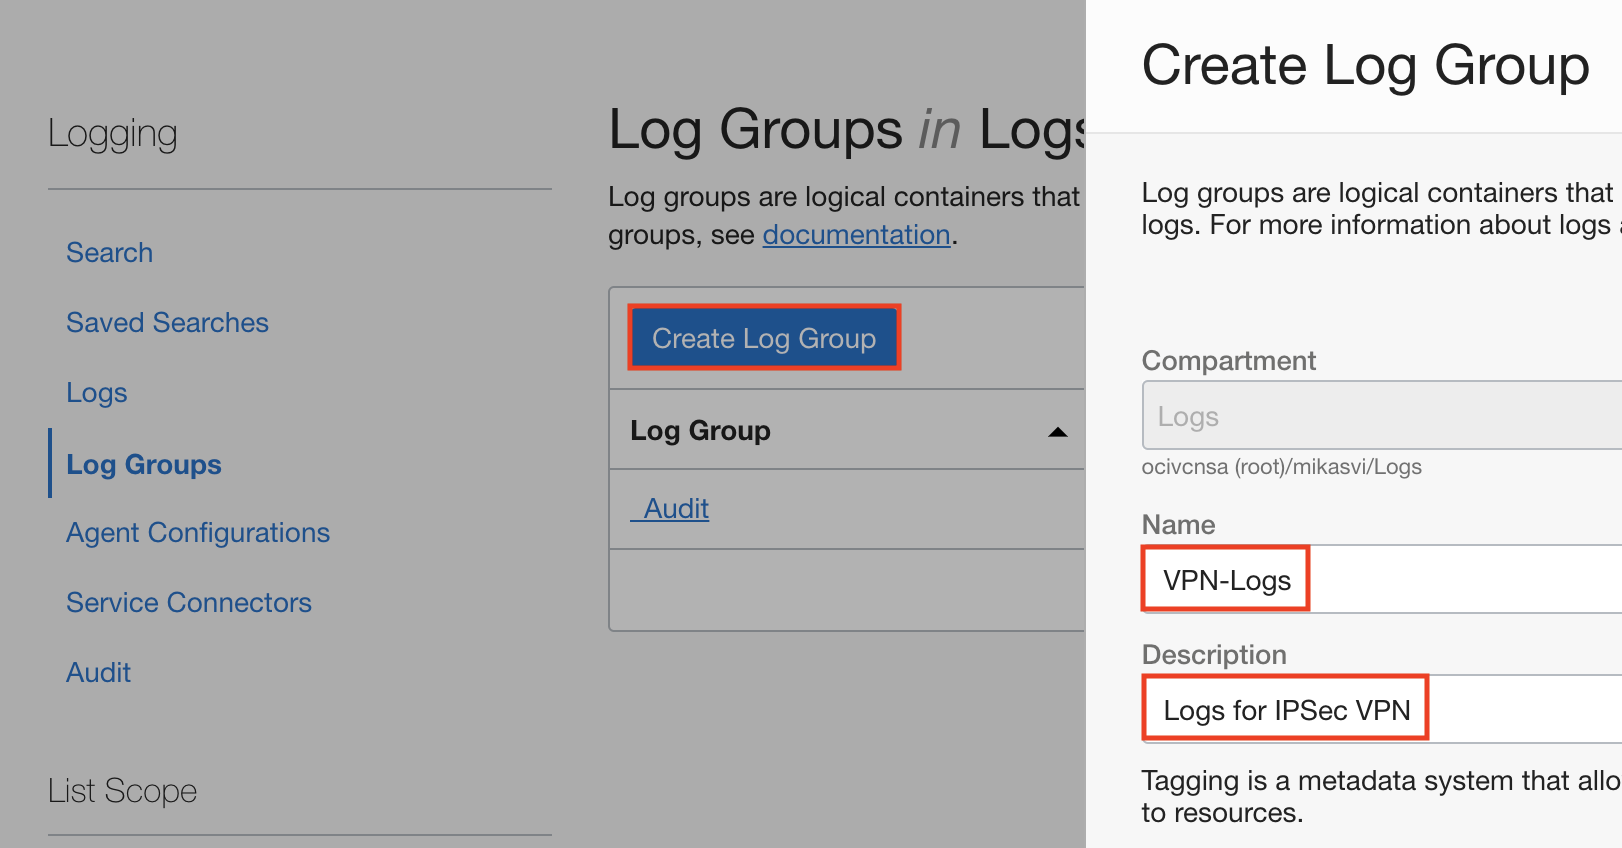Image resolution: width=1622 pixels, height=848 pixels.
Task: Focus the Name field containing VPN-Logs
Action: tap(1380, 580)
